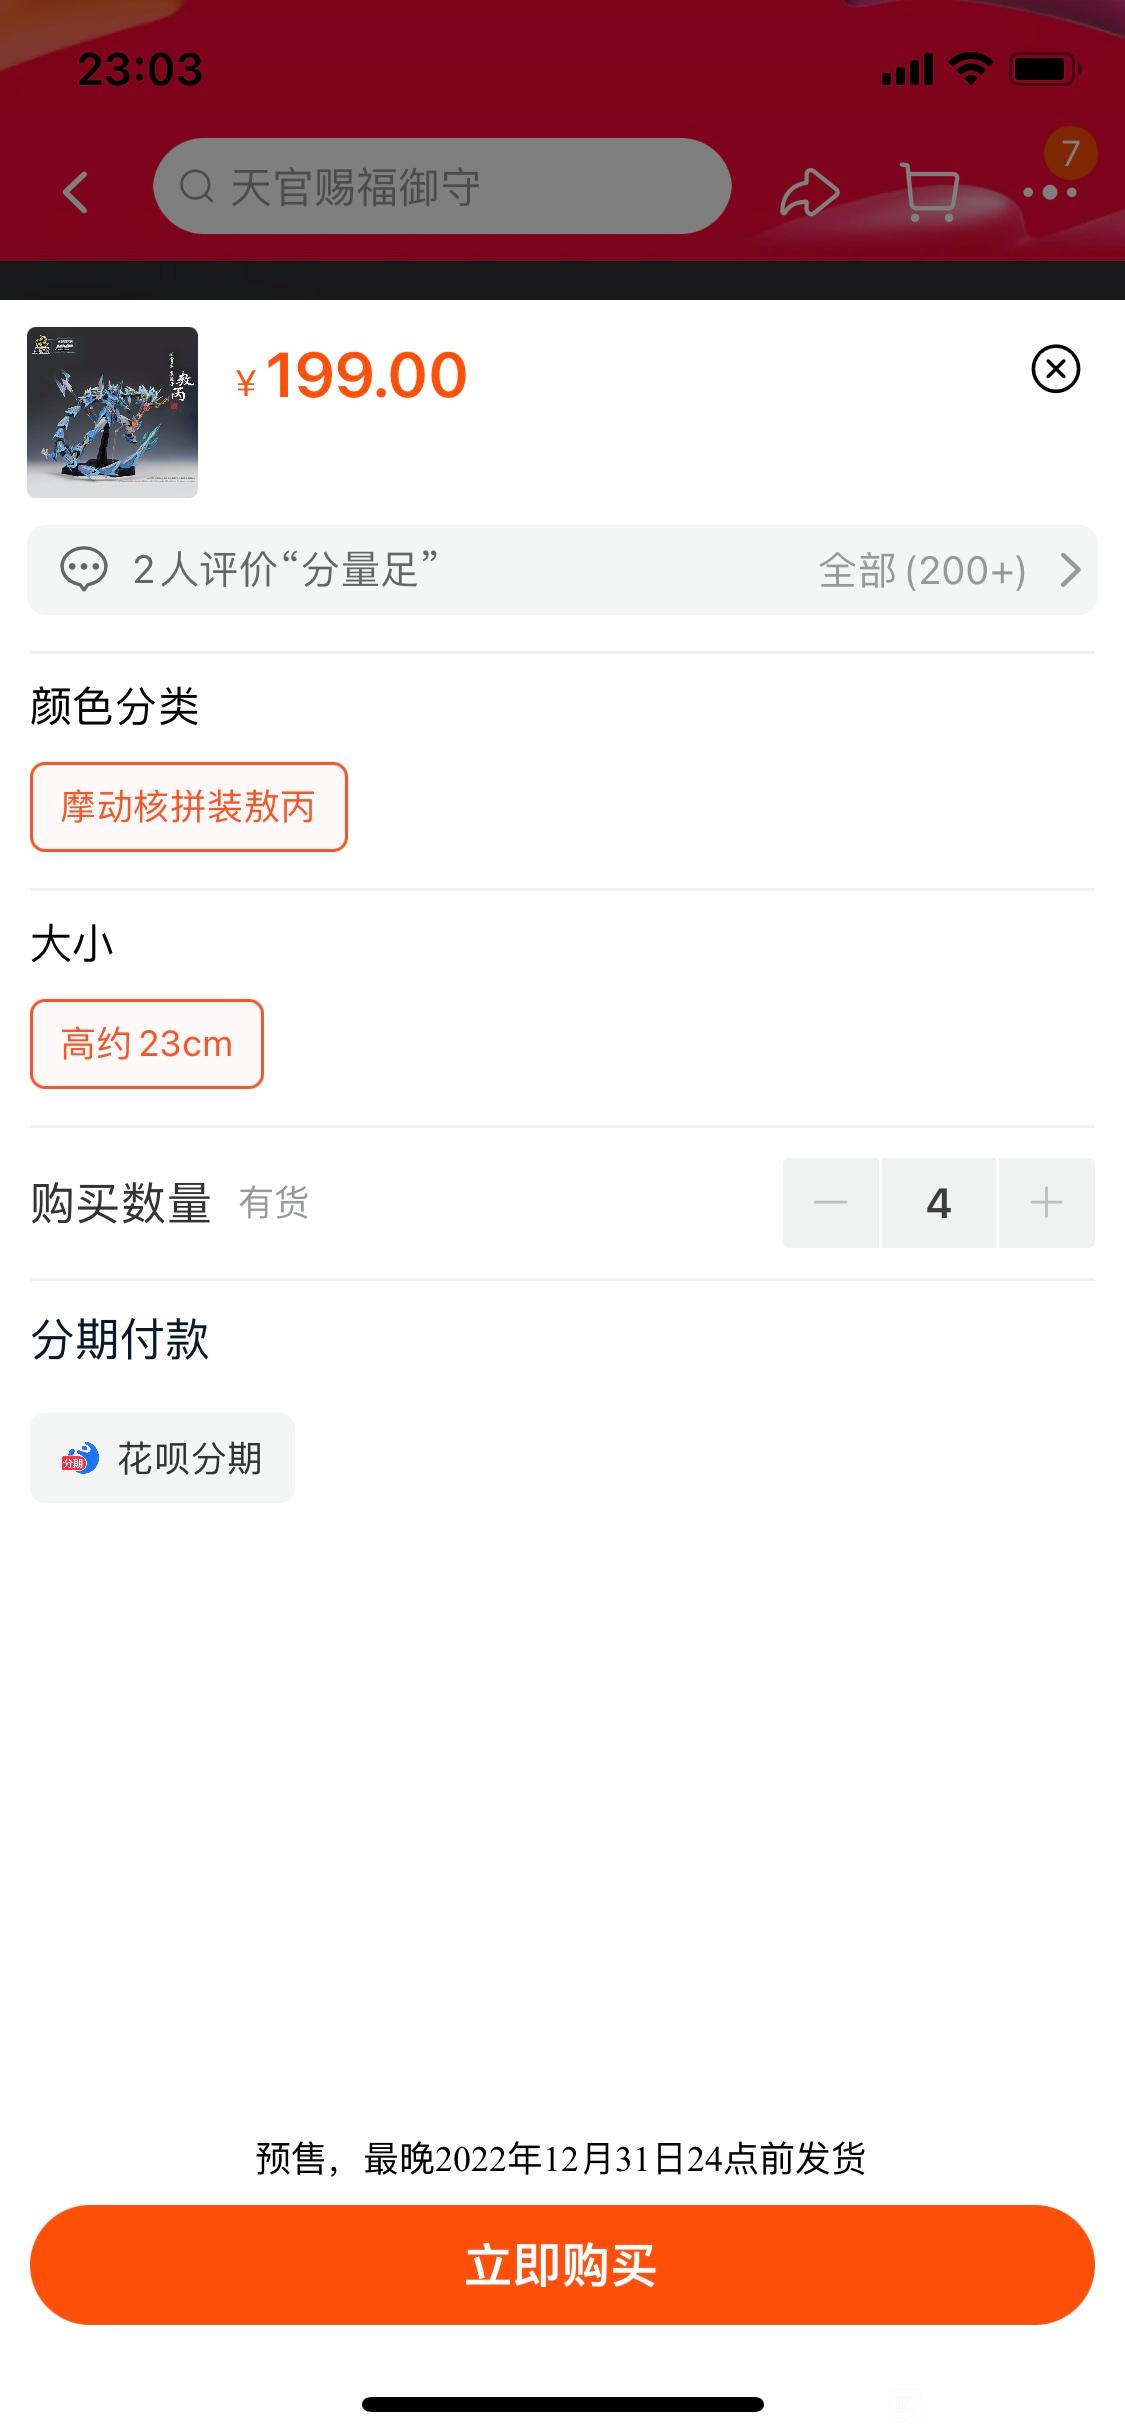
Task: Select color option 摩动核拼装敖丙
Action: pos(189,807)
